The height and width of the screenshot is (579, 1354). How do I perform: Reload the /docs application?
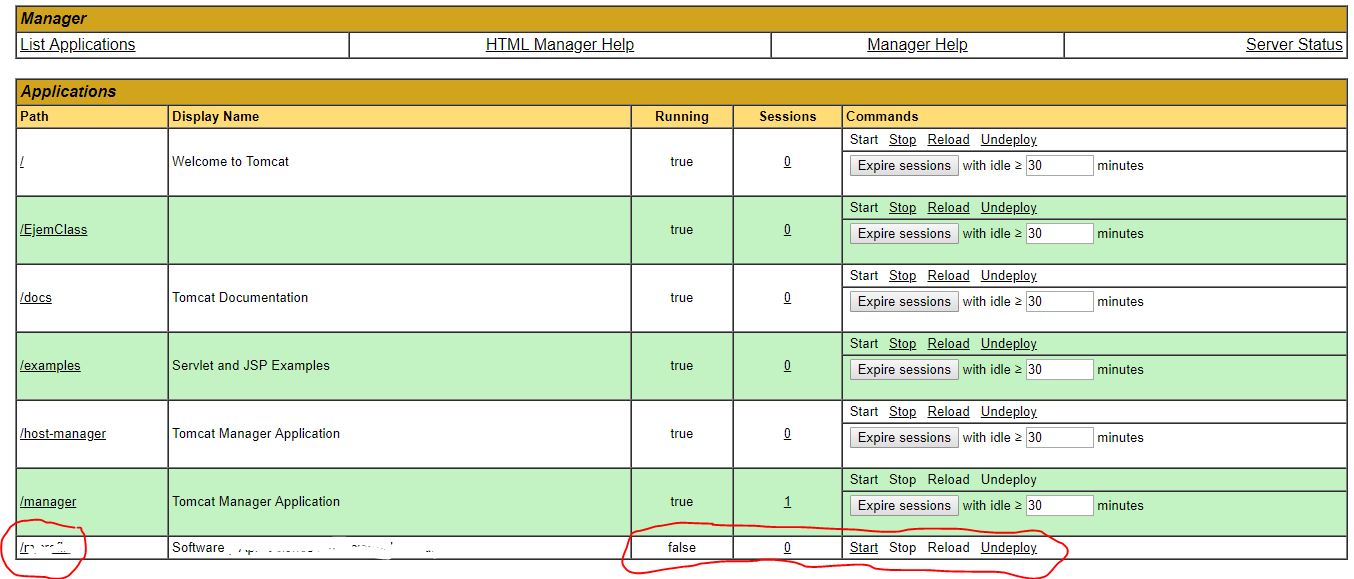click(x=948, y=276)
